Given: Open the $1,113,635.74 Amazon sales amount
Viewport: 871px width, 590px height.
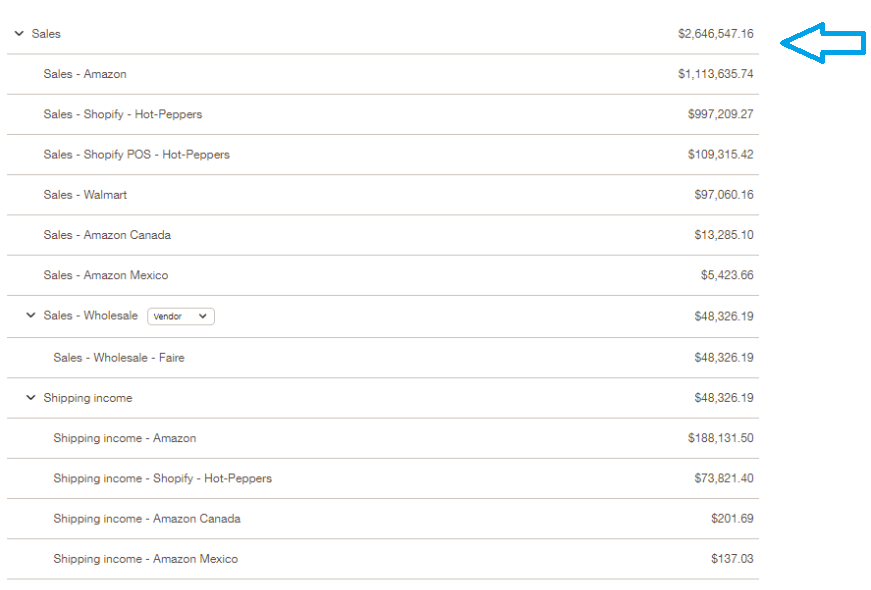Looking at the screenshot, I should [x=715, y=74].
